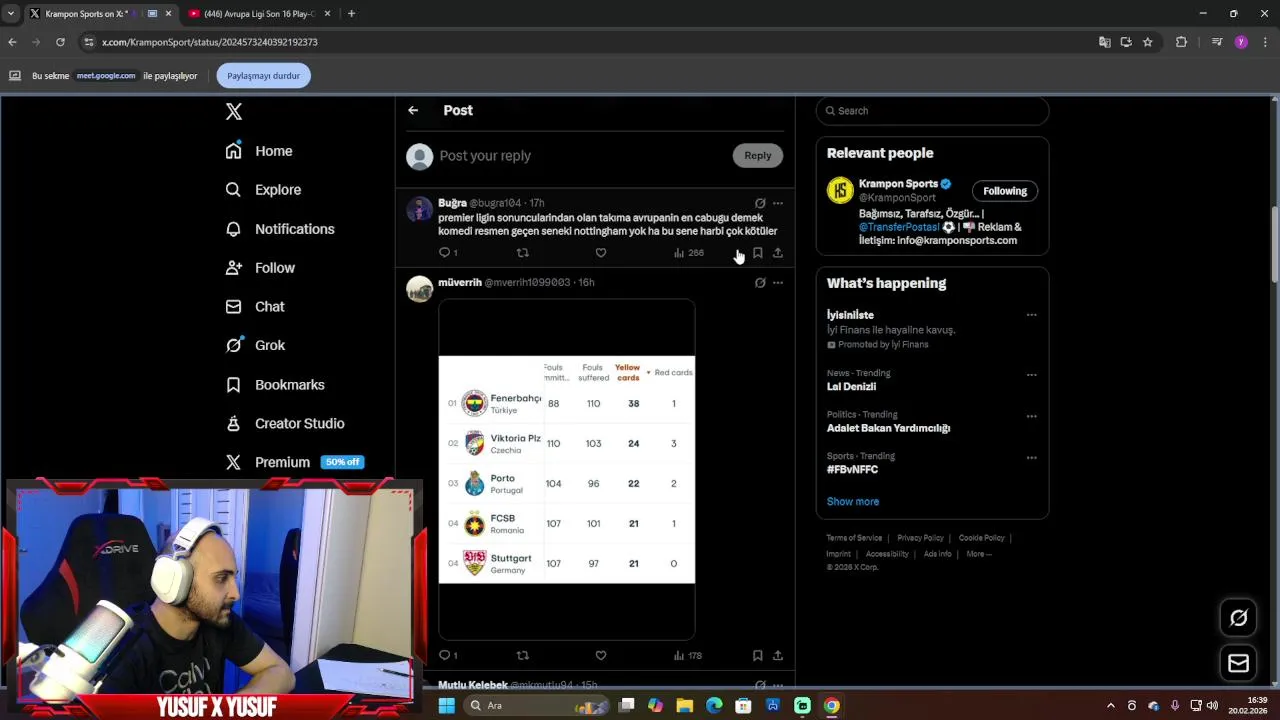Open Buğra's profile avatar

420,209
